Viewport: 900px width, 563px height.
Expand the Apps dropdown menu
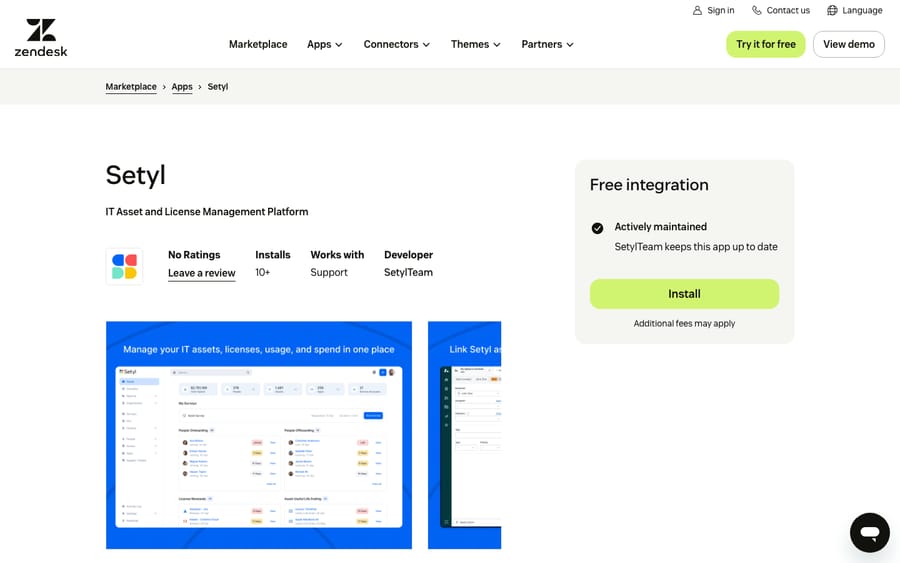[325, 44]
